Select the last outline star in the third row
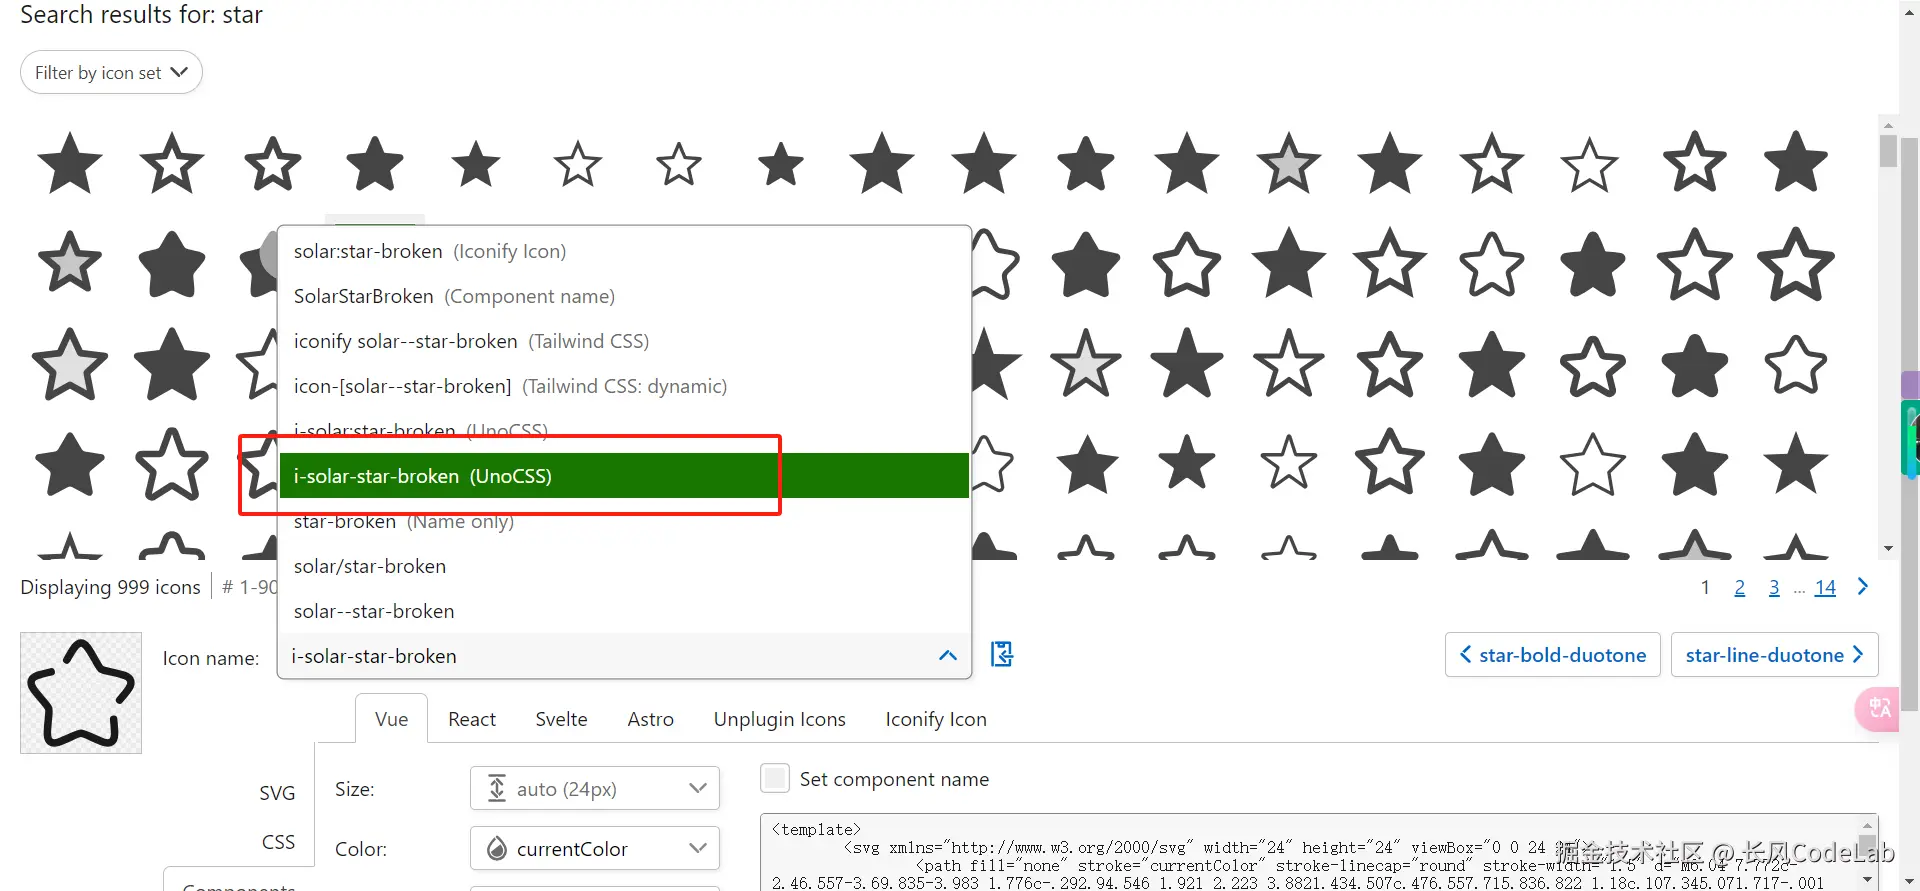This screenshot has height=891, width=1920. pyautogui.click(x=1796, y=364)
